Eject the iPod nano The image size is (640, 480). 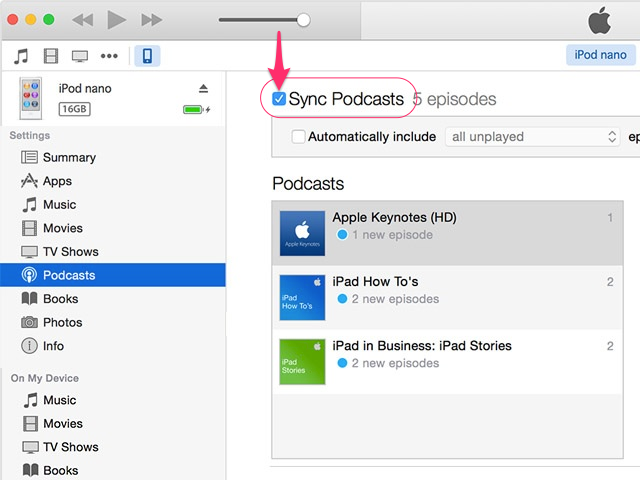(x=204, y=89)
